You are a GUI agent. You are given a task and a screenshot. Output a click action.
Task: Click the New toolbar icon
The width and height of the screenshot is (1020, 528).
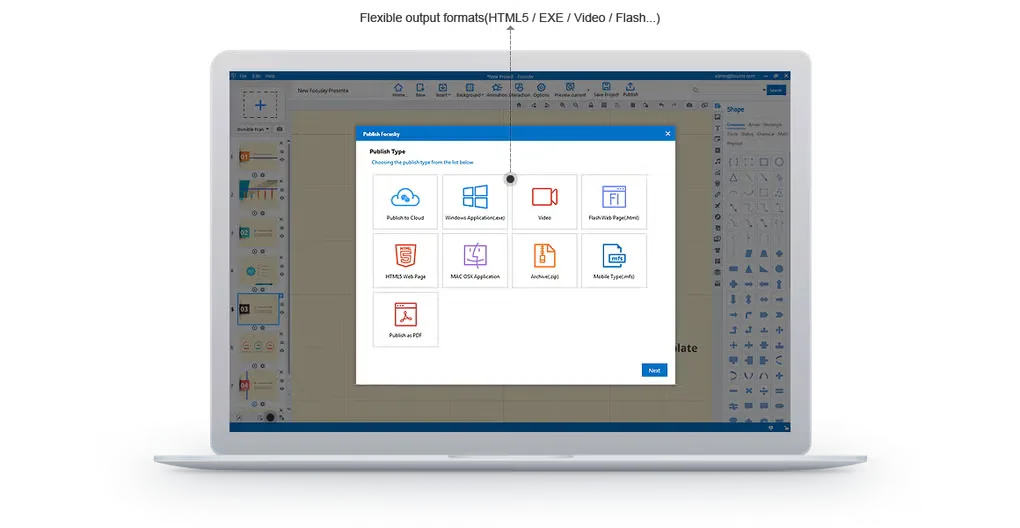(420, 90)
